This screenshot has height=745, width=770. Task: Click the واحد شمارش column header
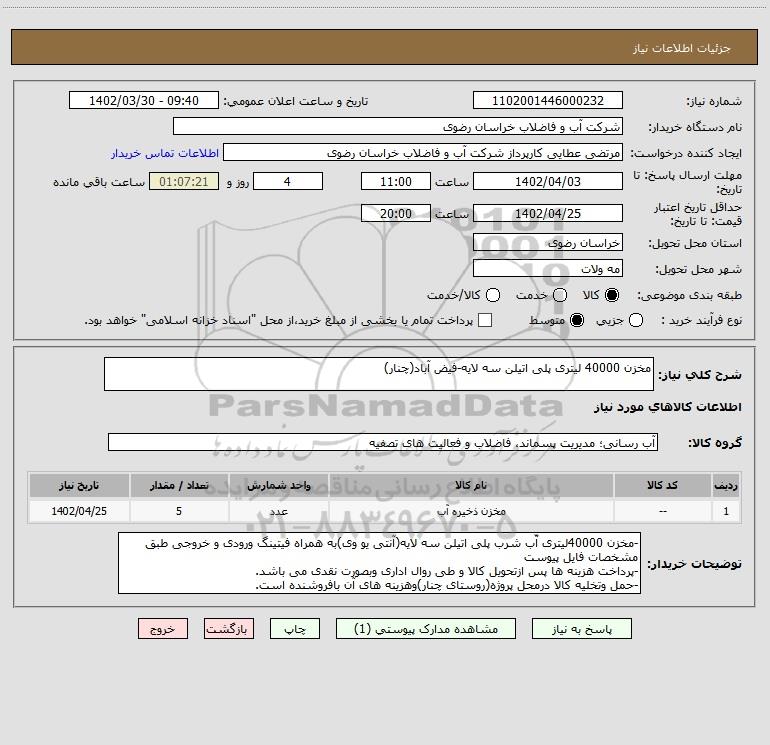click(x=278, y=485)
